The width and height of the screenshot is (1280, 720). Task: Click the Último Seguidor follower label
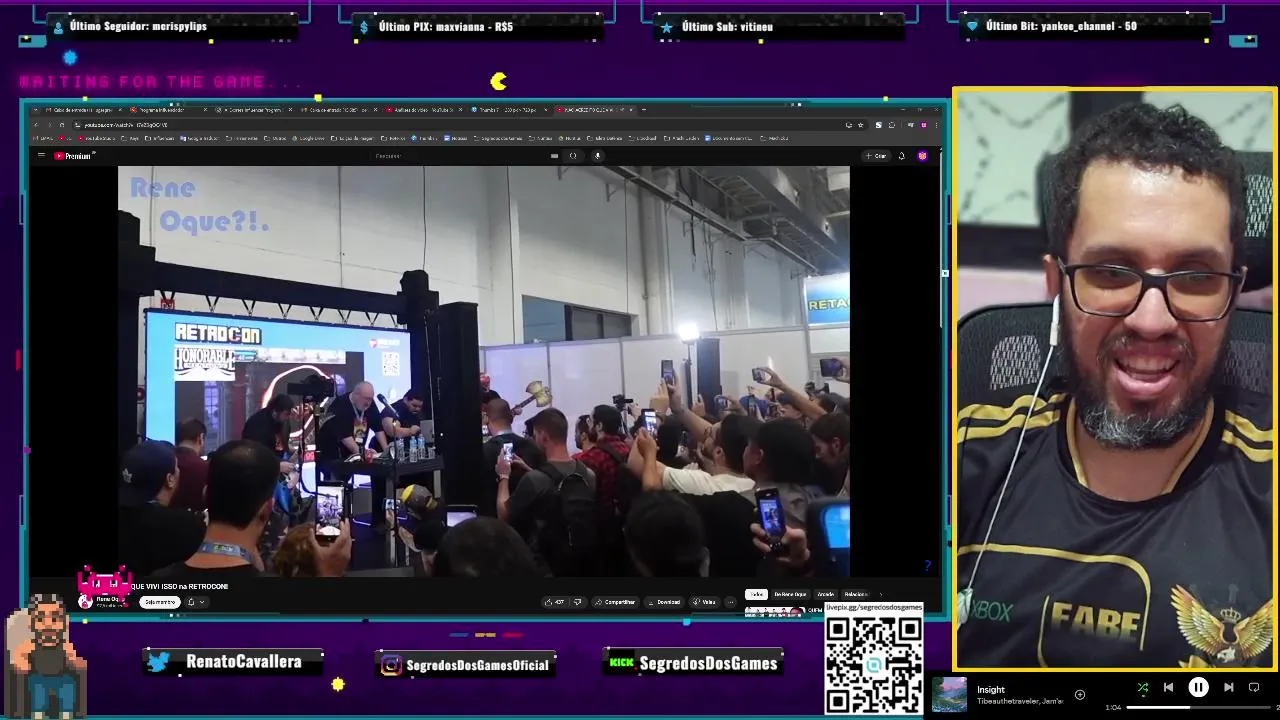(137, 26)
